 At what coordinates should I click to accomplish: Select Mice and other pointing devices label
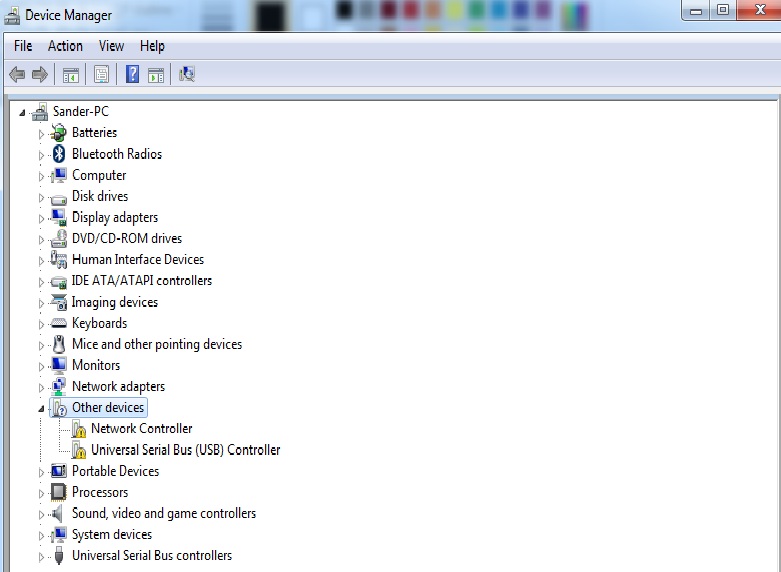157,344
